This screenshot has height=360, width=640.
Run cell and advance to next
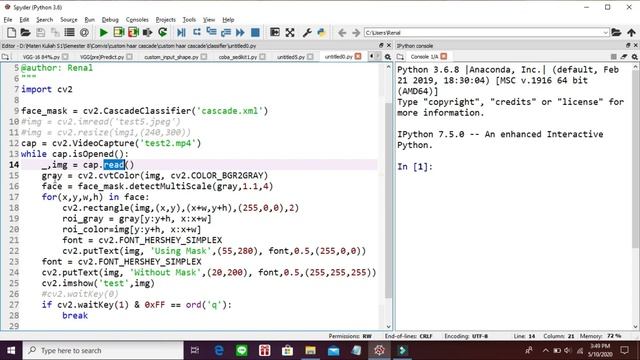coord(133,32)
